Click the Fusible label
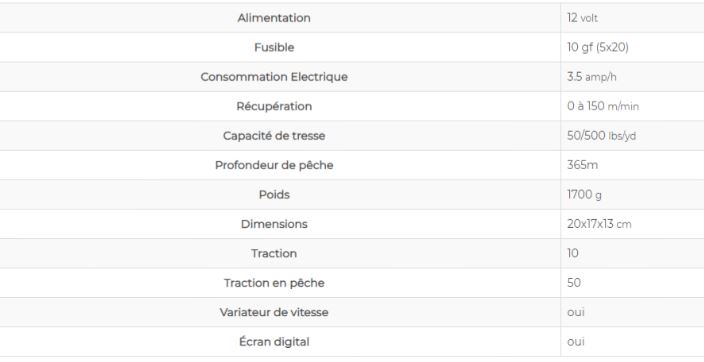This screenshot has height=362, width=704. tap(274, 47)
